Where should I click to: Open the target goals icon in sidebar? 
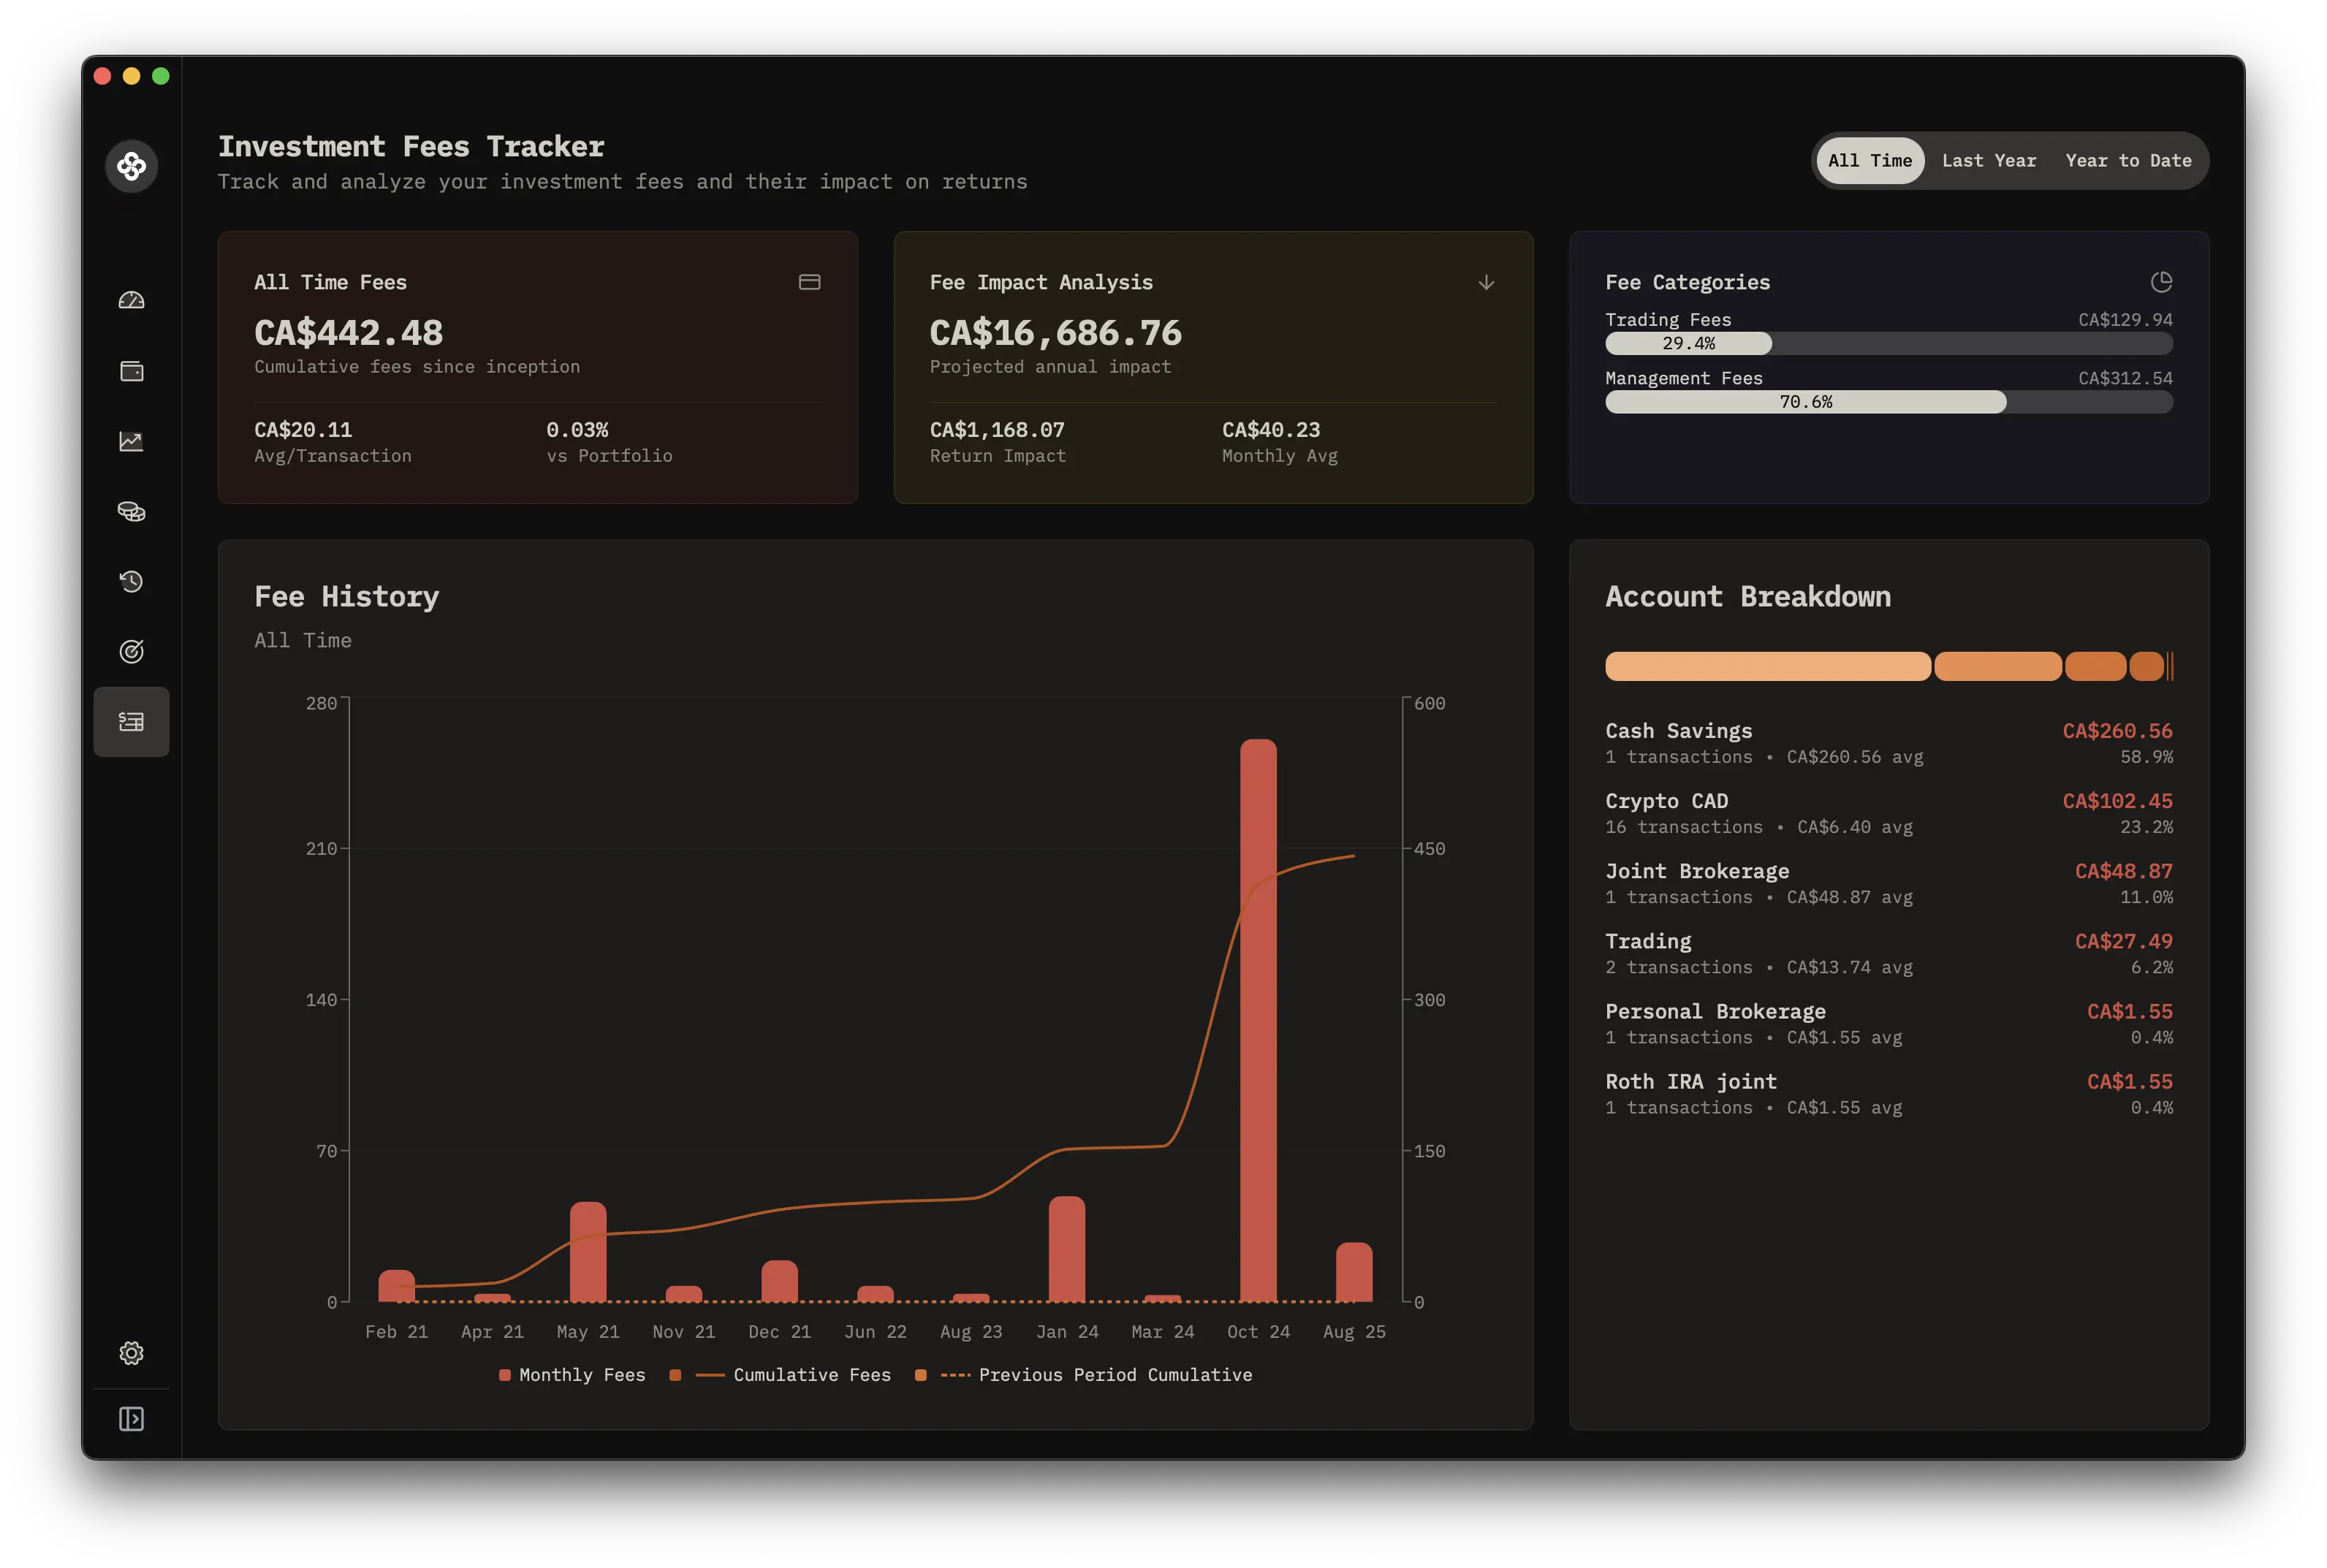click(x=131, y=652)
